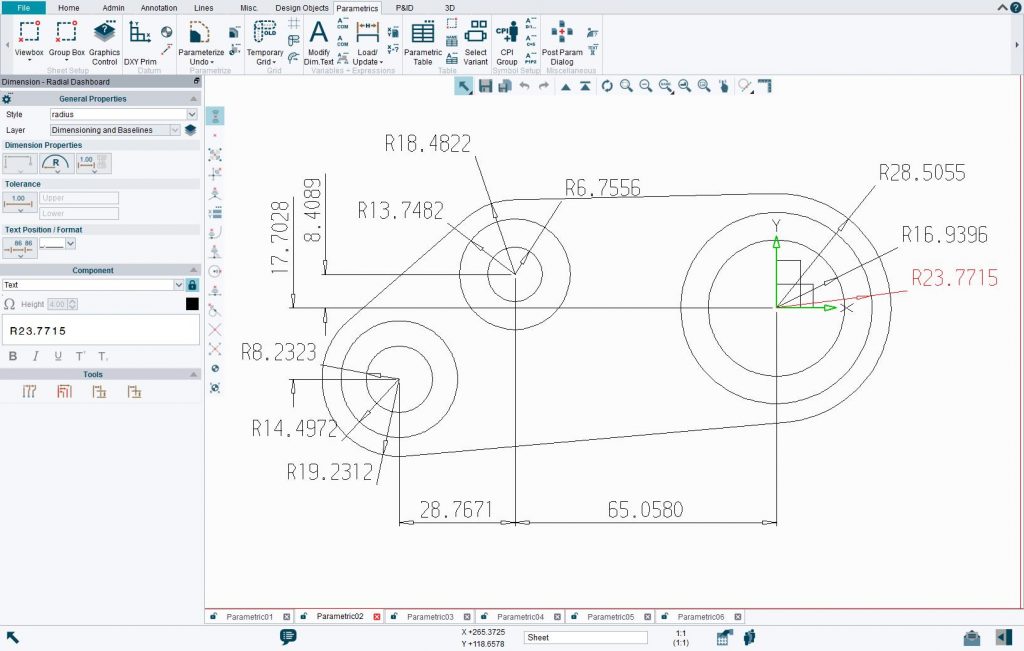The image size is (1024, 651).
Task: Toggle the lock beside the Component Text dropdown
Action: (193, 284)
